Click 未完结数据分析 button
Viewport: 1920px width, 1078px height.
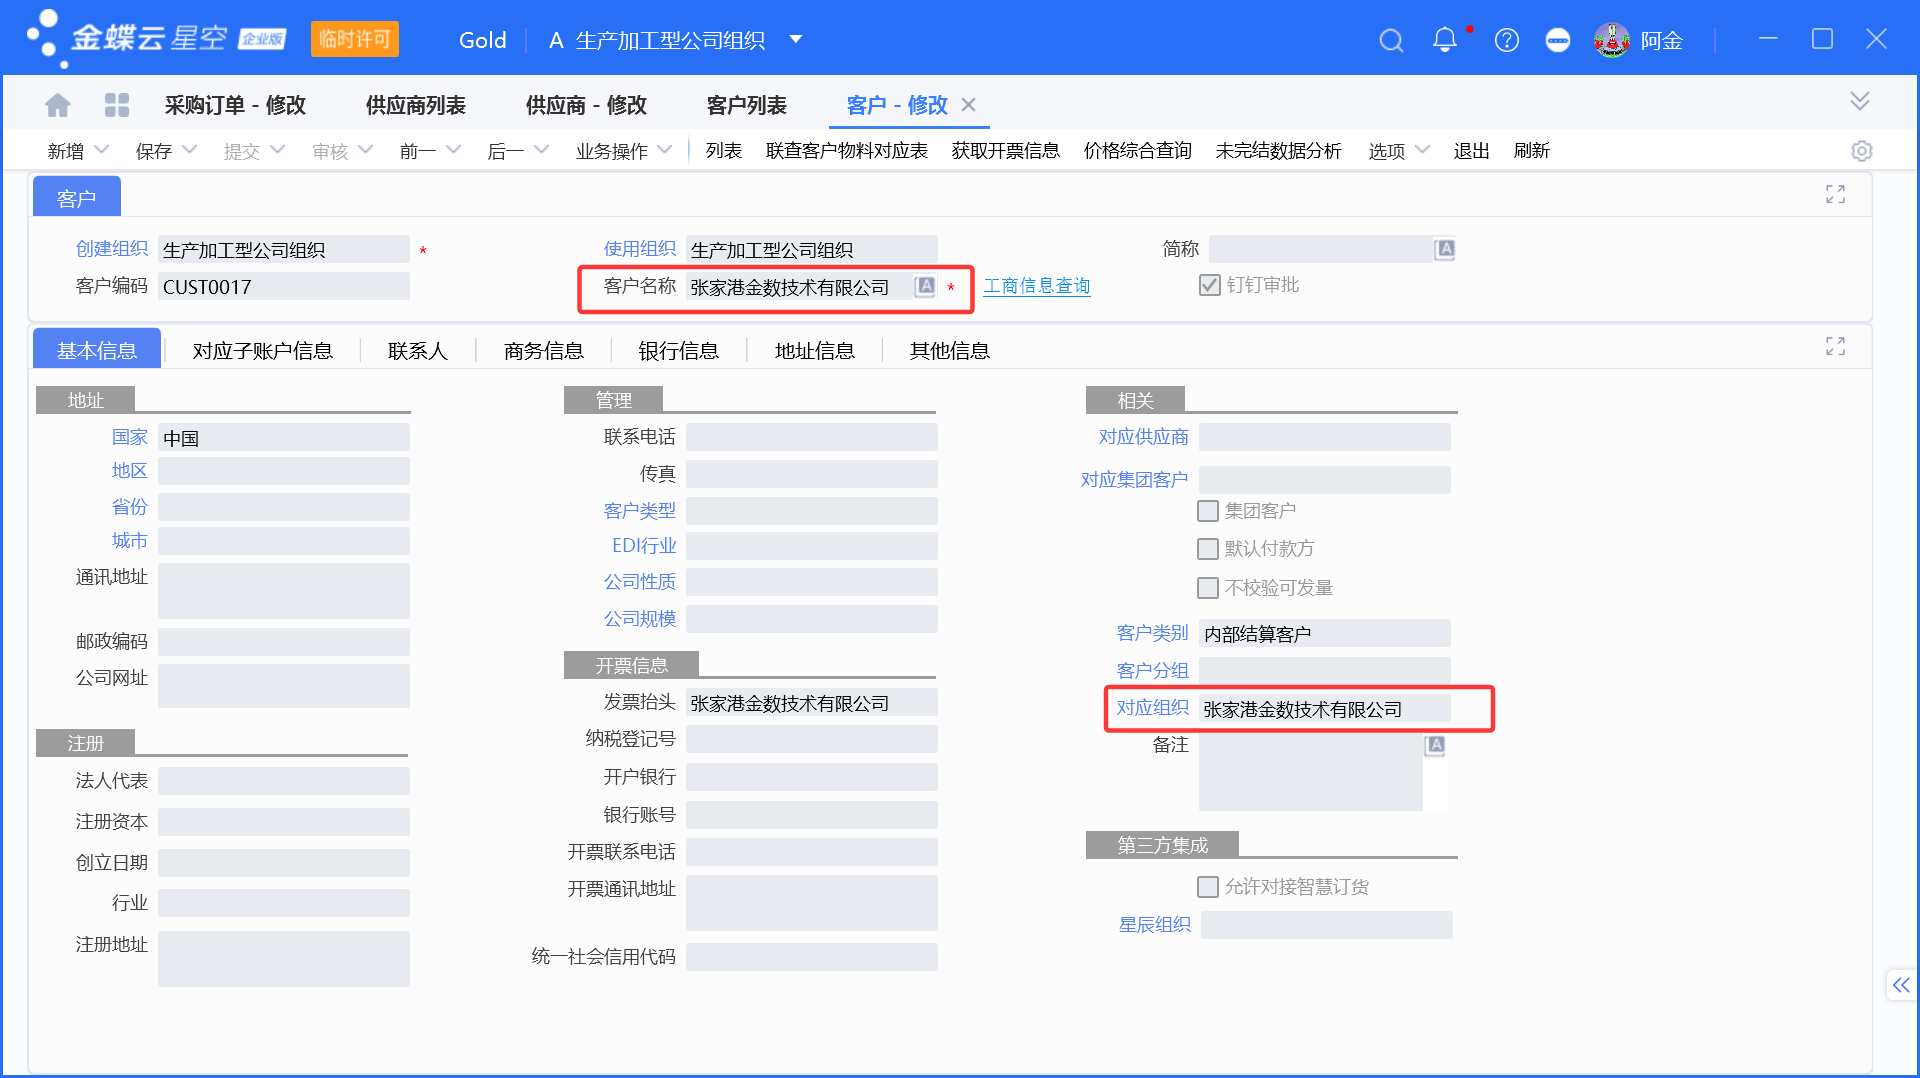click(1279, 151)
